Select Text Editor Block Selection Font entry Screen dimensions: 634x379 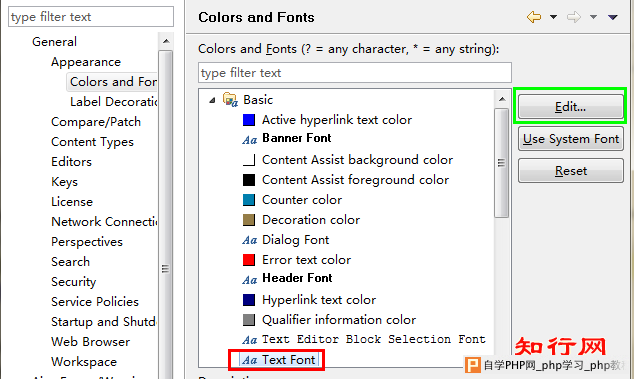pos(374,339)
